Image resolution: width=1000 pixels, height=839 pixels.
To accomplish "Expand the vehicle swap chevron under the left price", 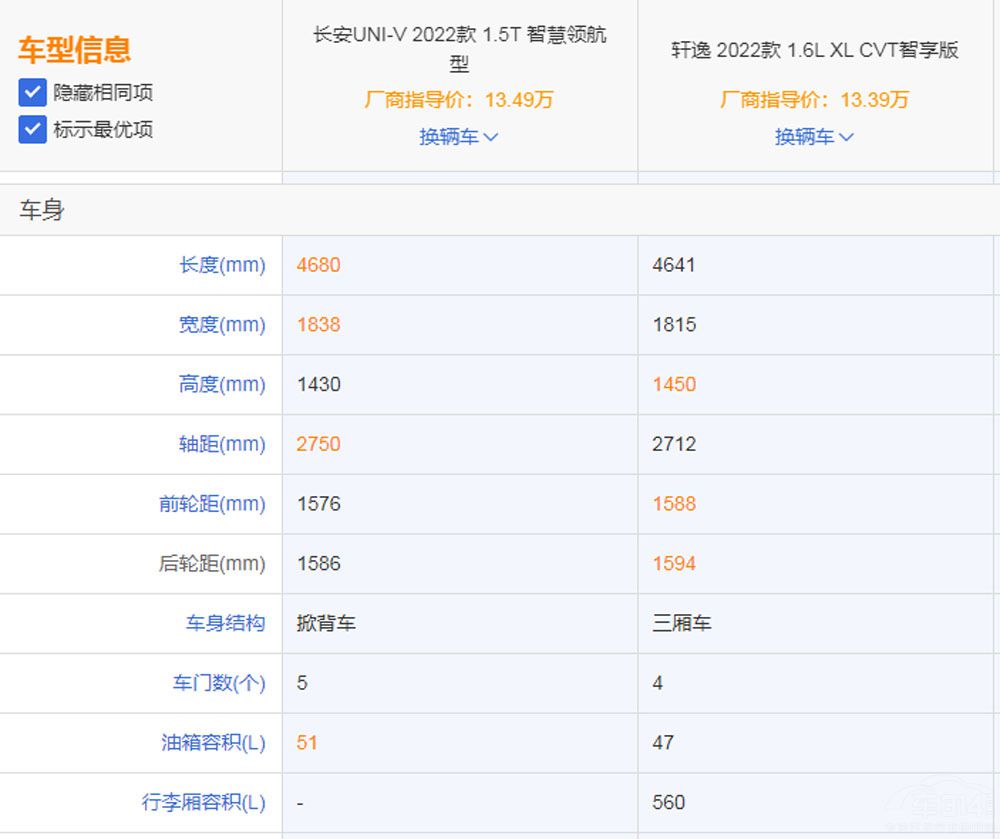I will (x=489, y=137).
